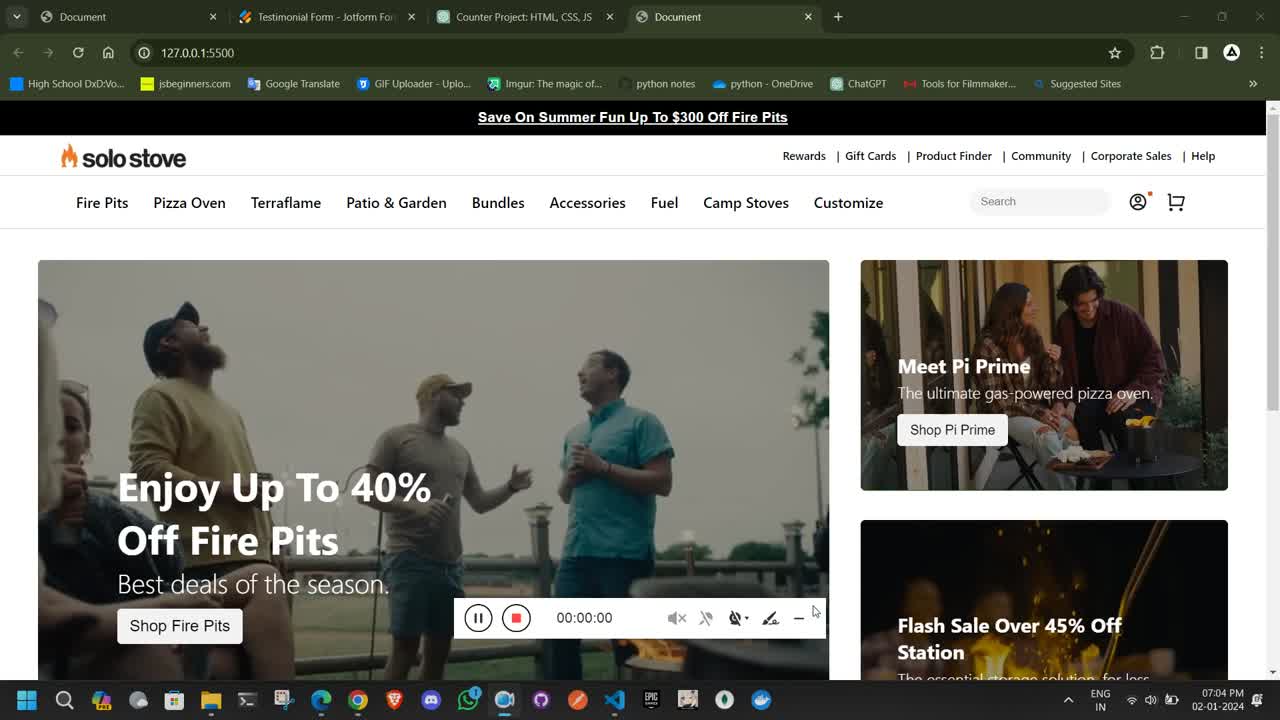
Task: Toggle the browser side panel icon
Action: coord(1201,53)
